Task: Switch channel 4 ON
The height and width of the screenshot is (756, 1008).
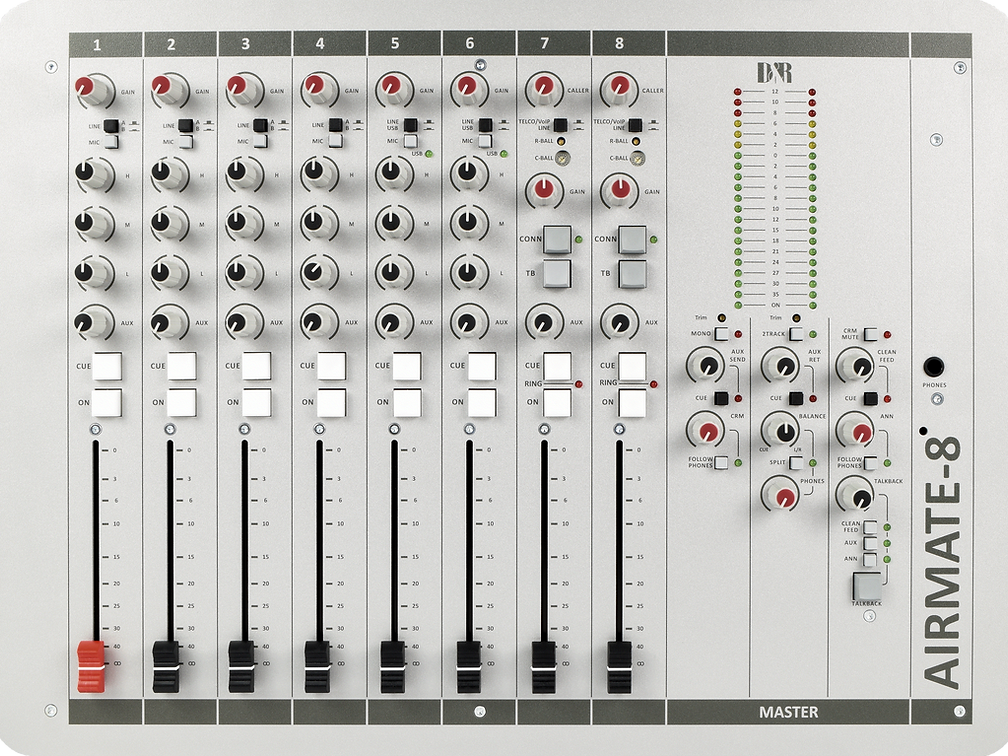Action: [x=332, y=403]
